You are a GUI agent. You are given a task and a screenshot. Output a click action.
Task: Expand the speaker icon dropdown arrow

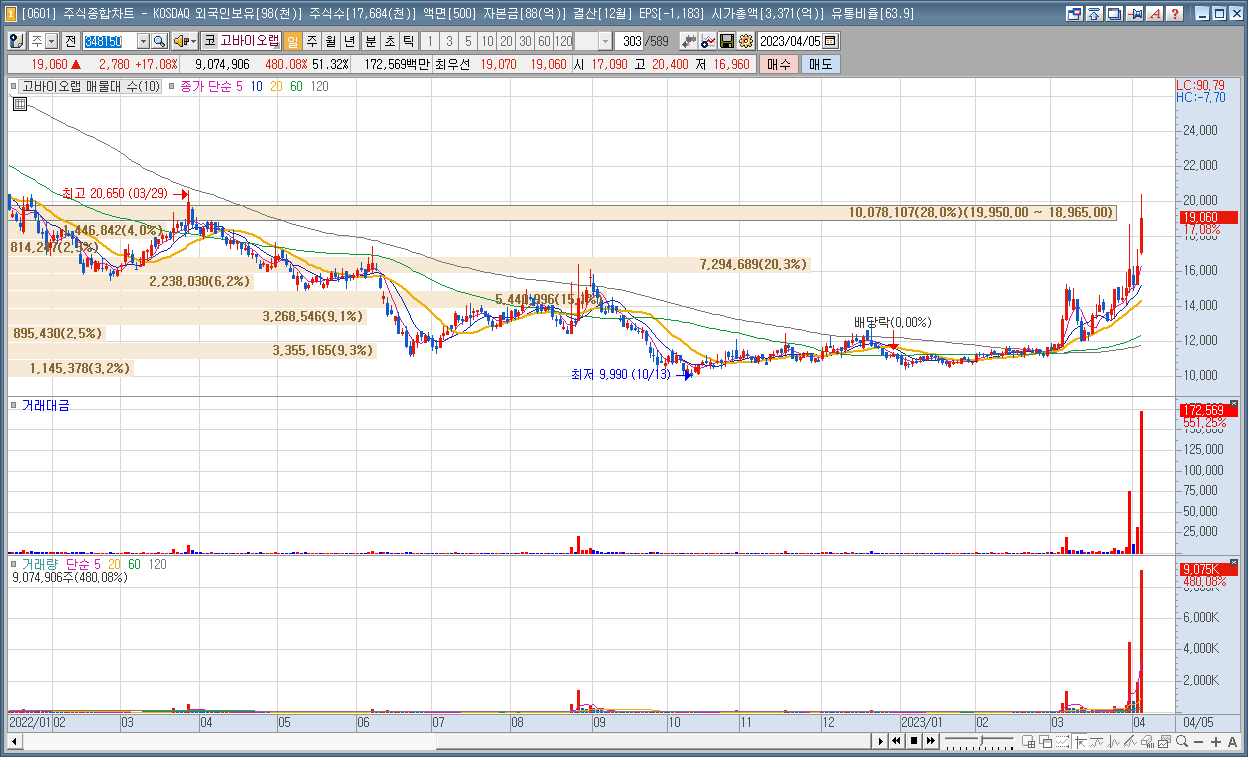click(x=193, y=41)
